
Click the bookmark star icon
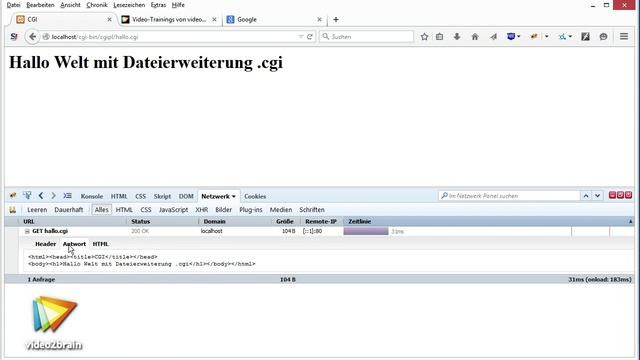(x=424, y=37)
